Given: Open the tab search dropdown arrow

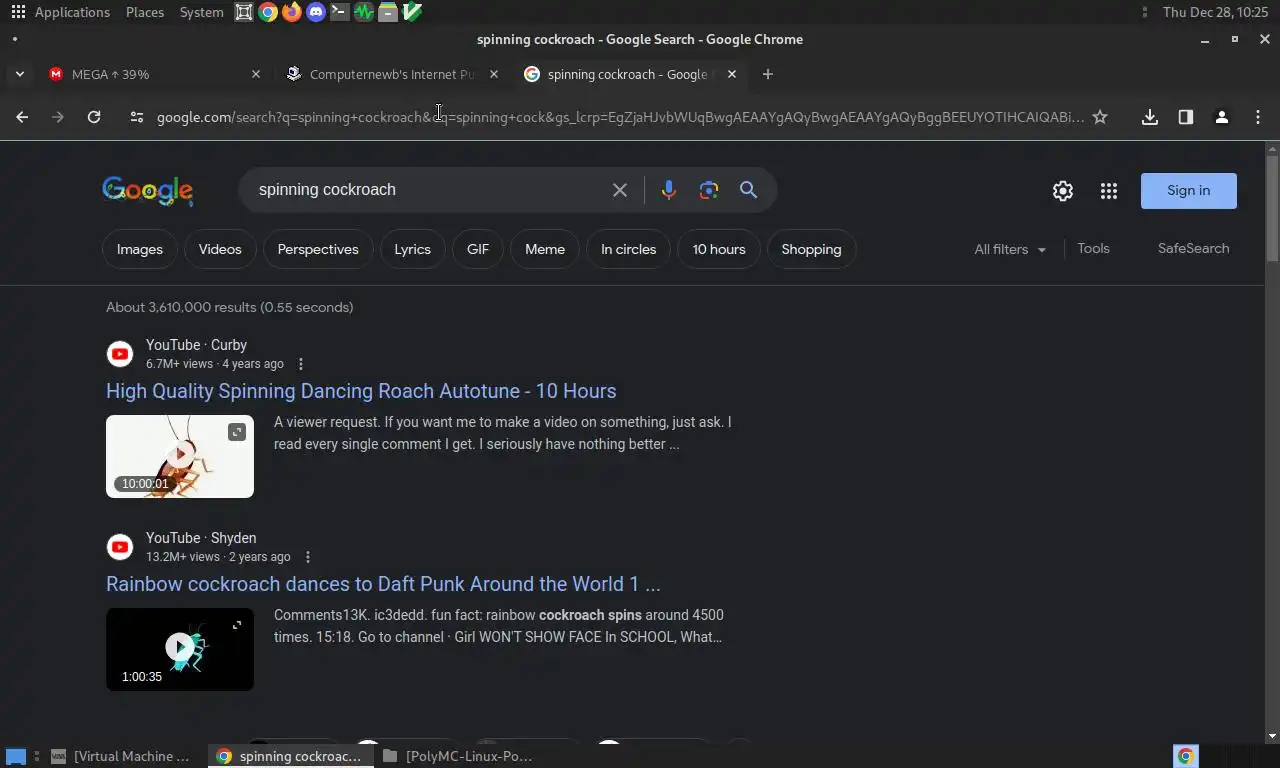Looking at the screenshot, I should 19,74.
